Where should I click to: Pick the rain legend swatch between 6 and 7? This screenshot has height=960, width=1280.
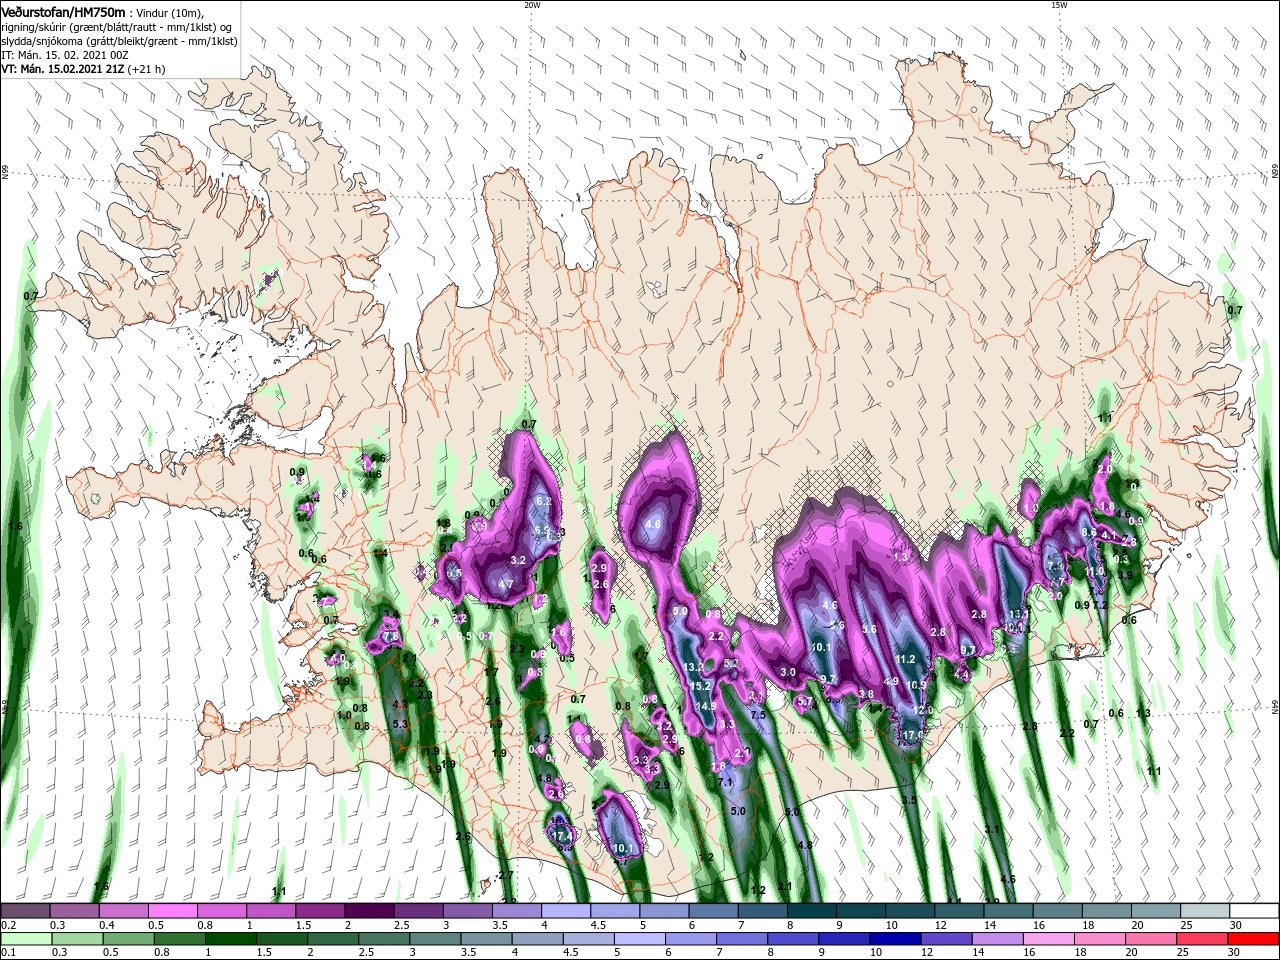[x=691, y=939]
